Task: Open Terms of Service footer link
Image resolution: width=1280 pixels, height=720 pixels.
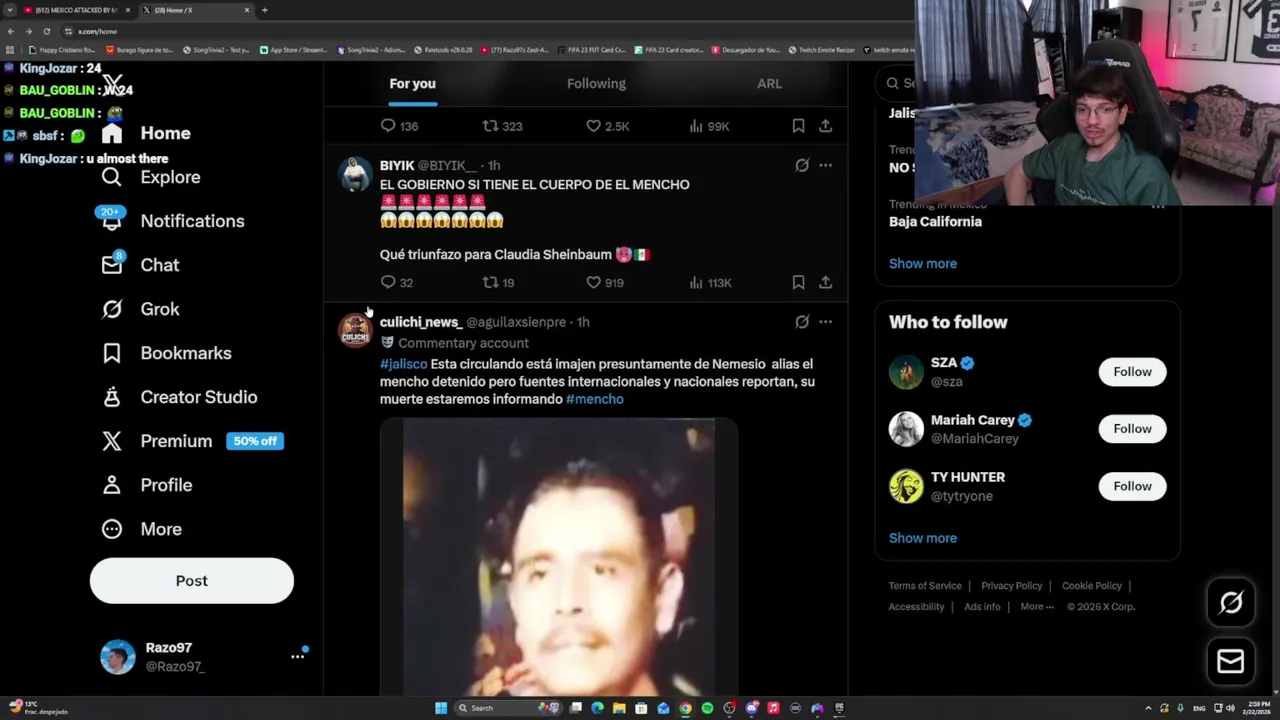Action: 925,586
